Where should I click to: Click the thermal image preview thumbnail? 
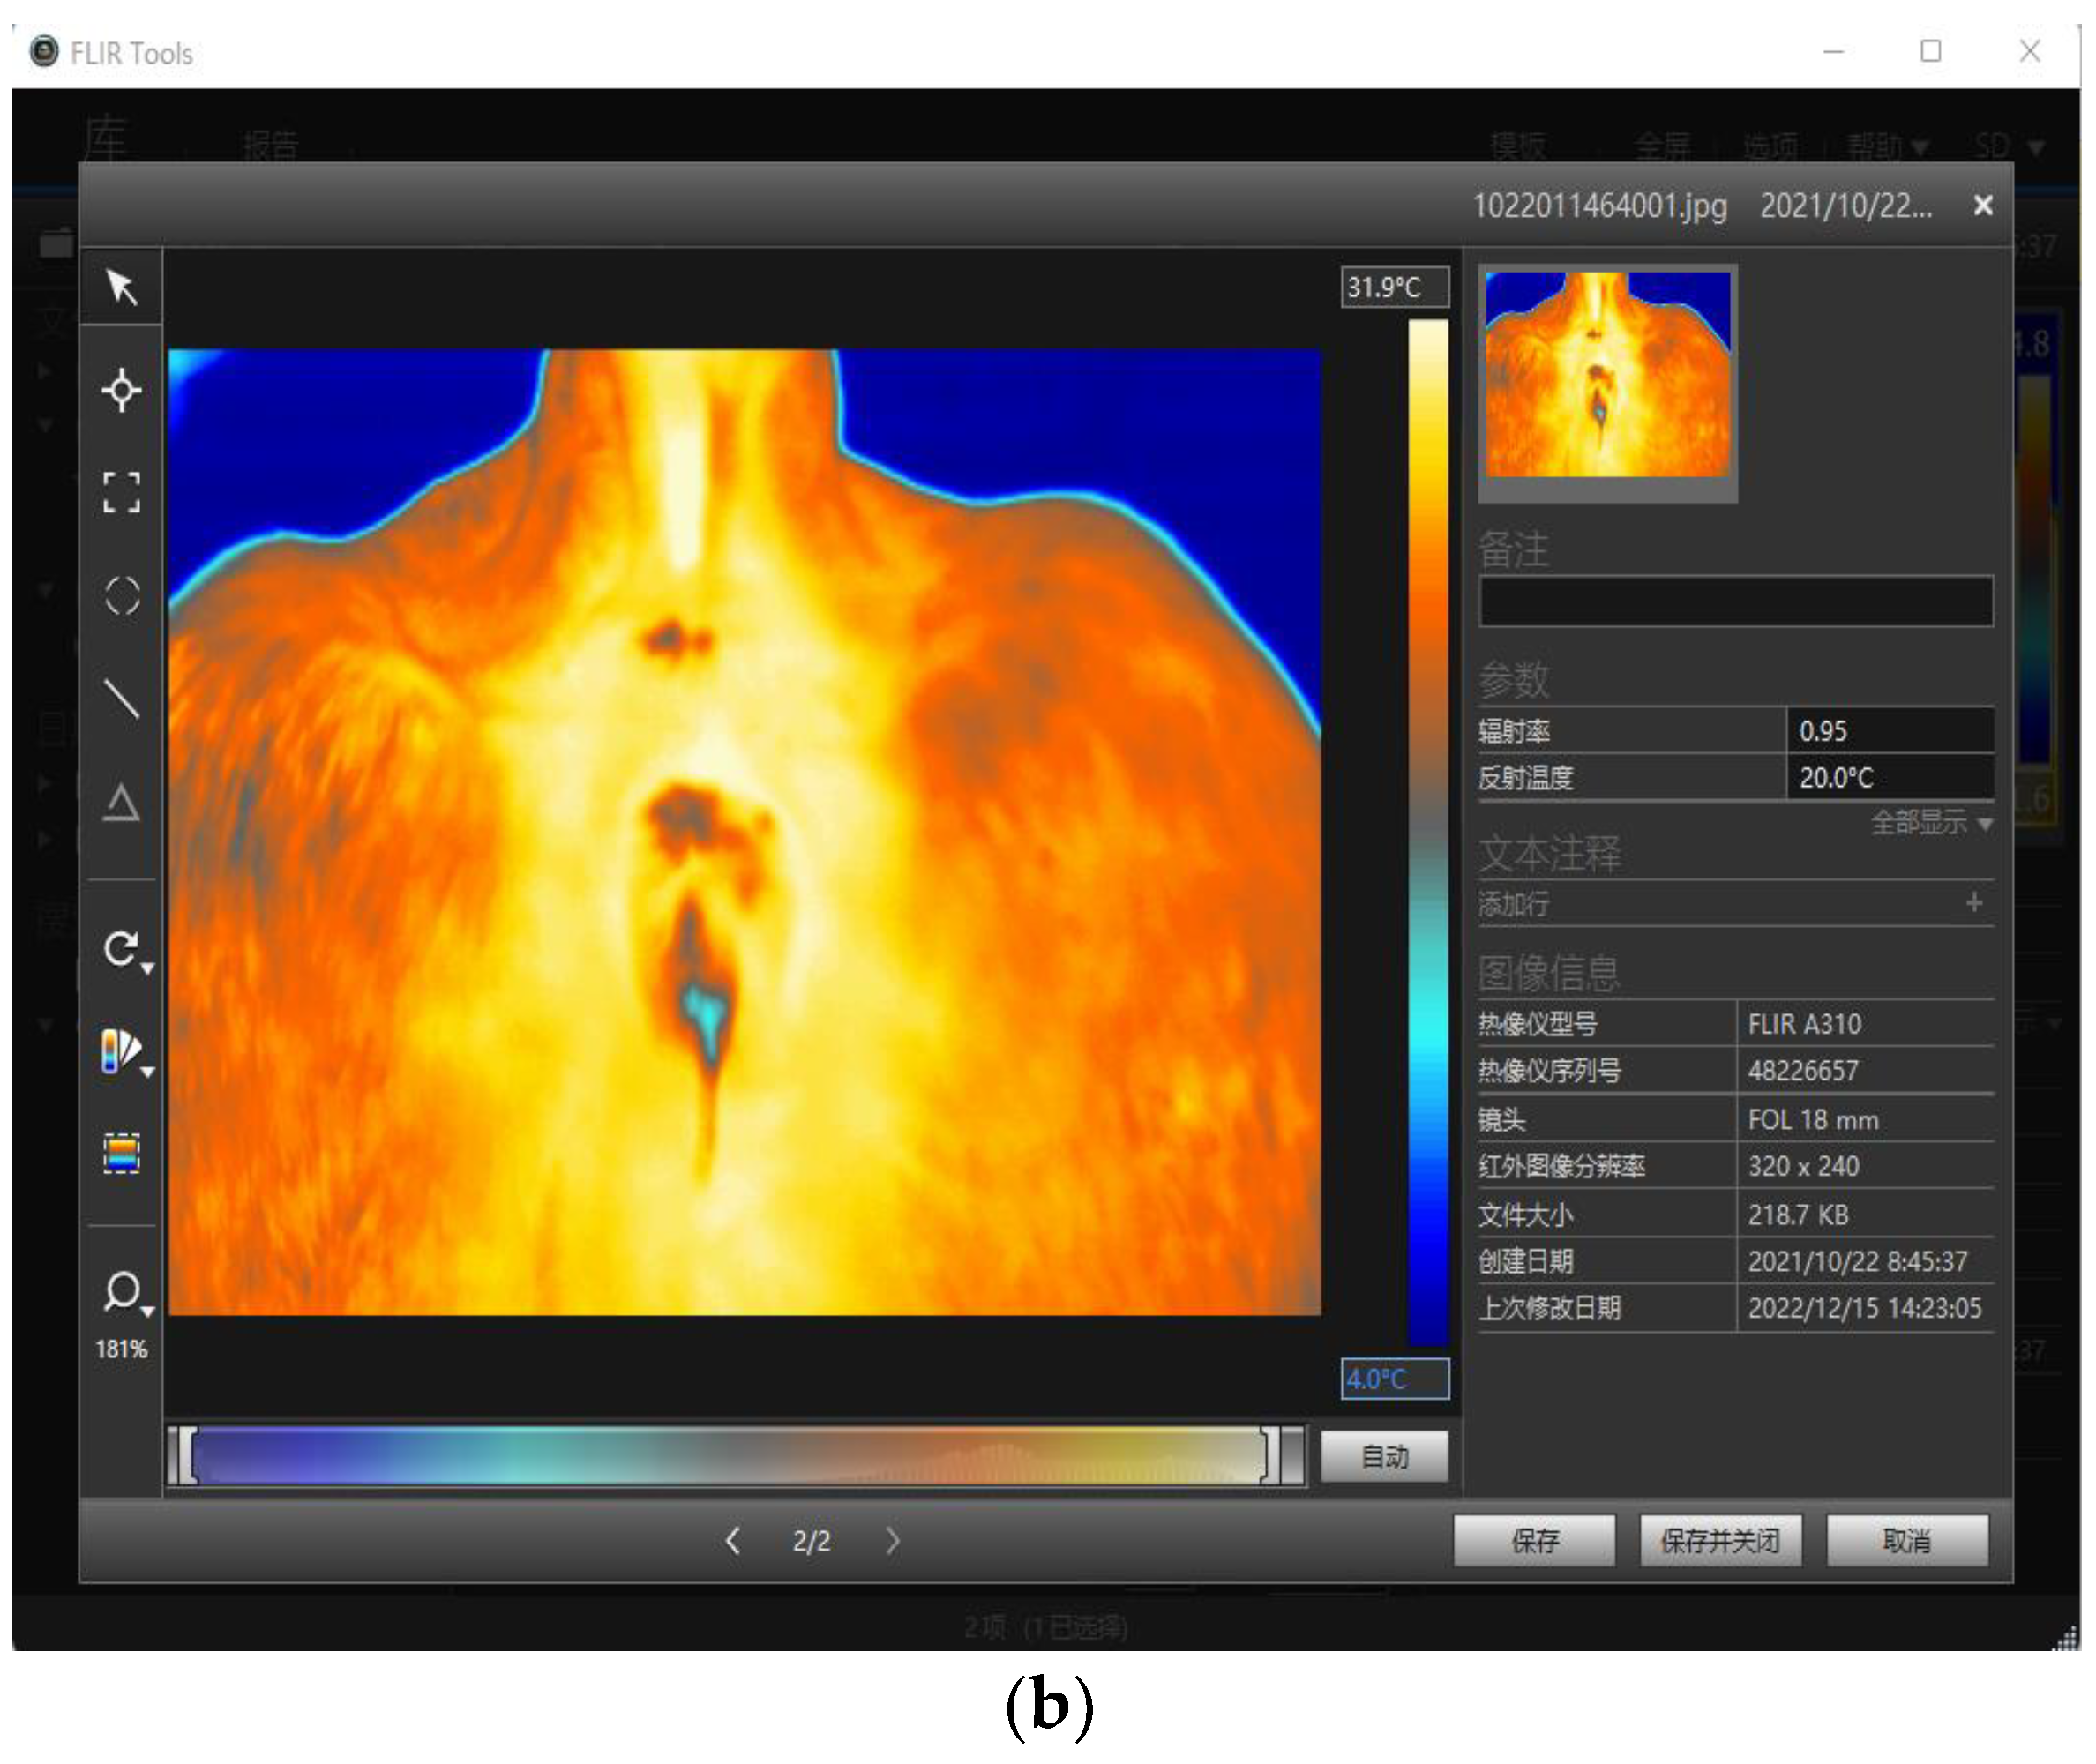coord(1607,375)
